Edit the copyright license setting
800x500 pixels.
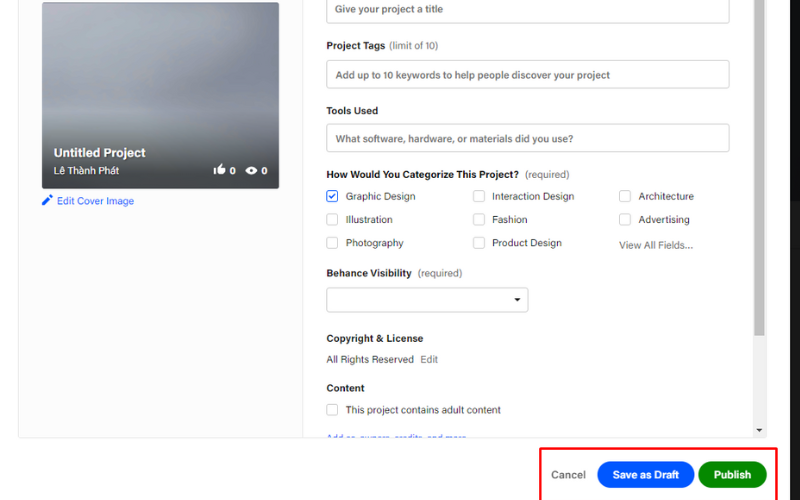pos(429,359)
